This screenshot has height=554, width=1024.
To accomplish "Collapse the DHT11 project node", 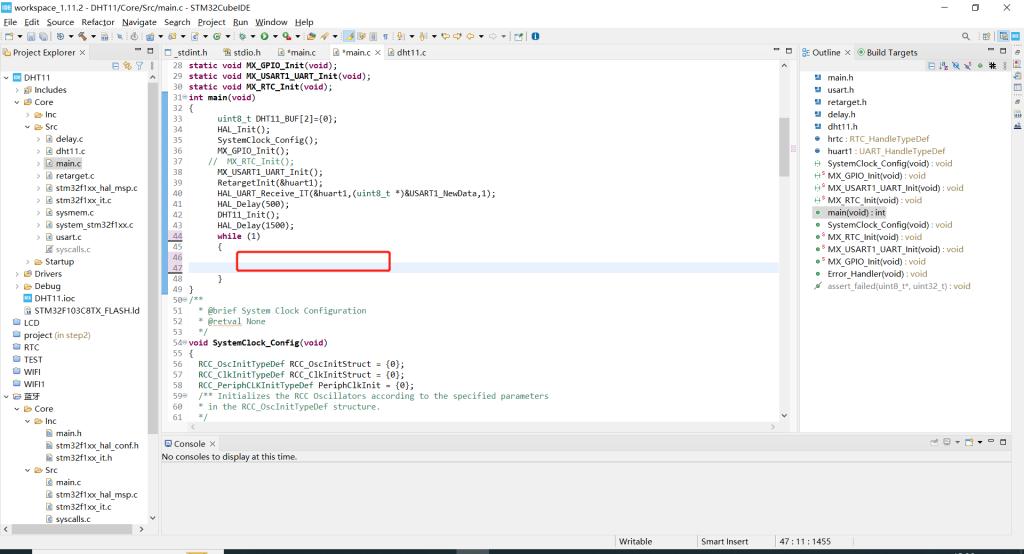I will click(7, 77).
